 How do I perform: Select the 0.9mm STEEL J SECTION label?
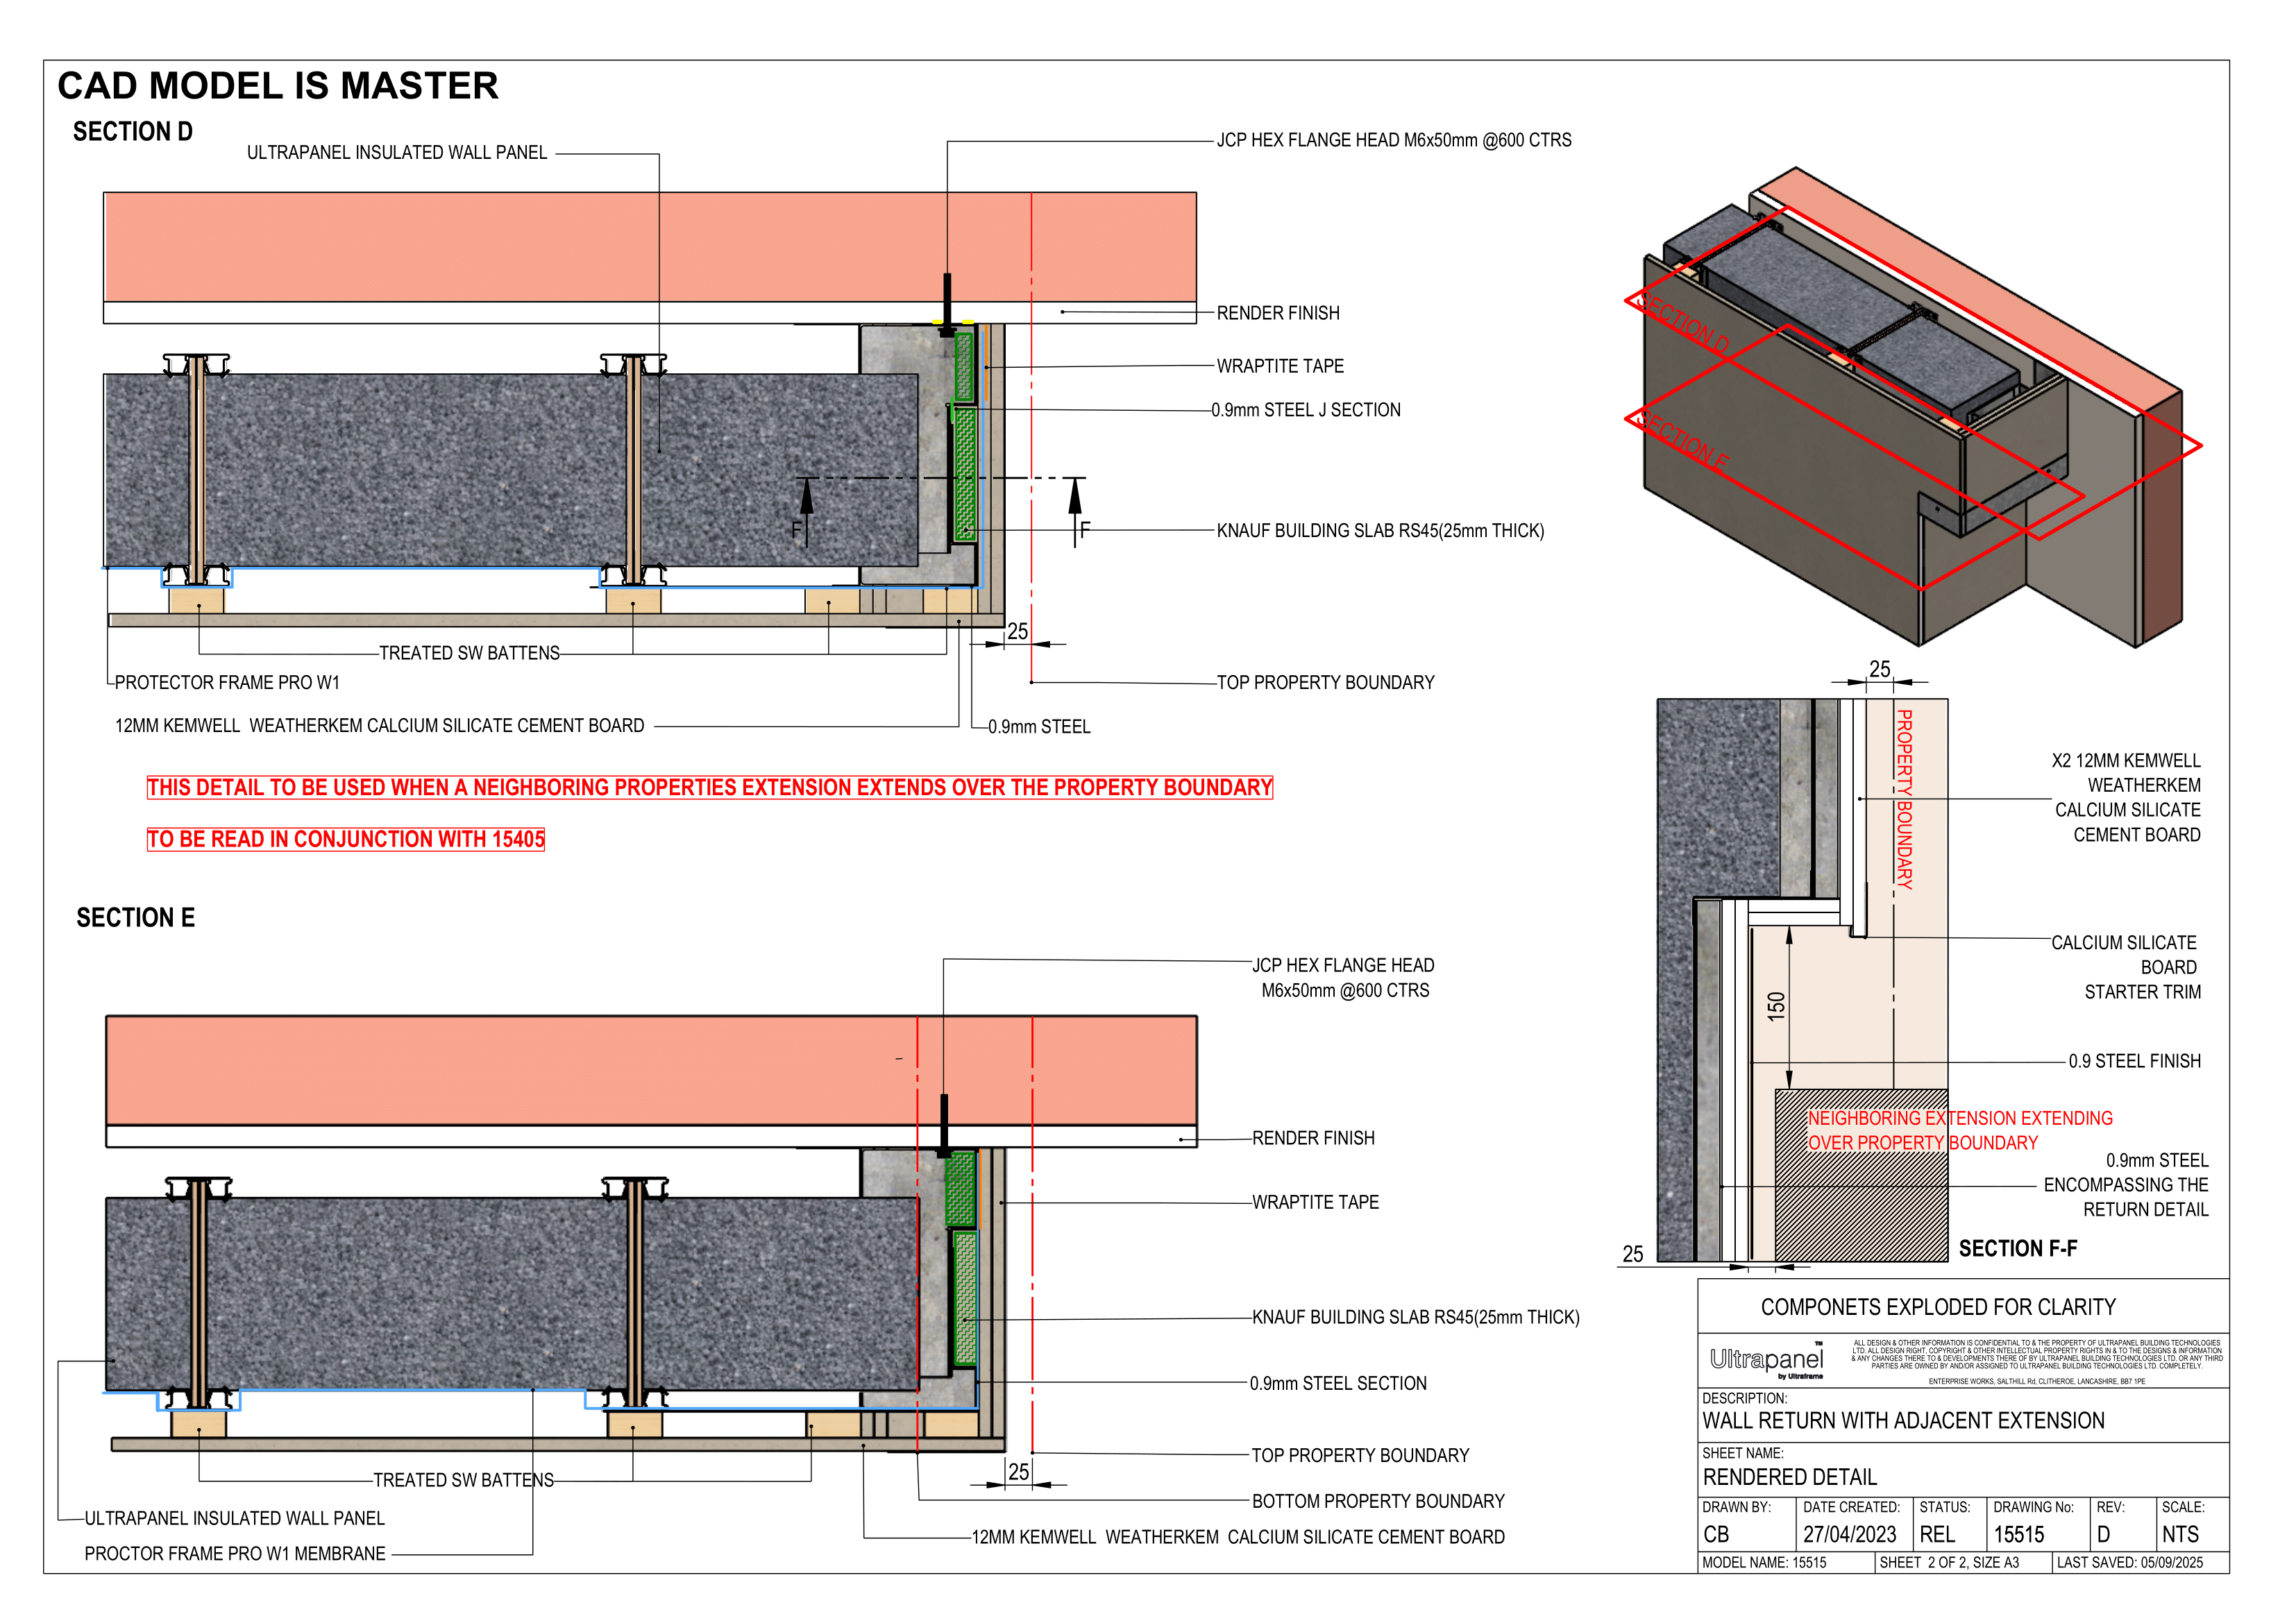point(1306,410)
